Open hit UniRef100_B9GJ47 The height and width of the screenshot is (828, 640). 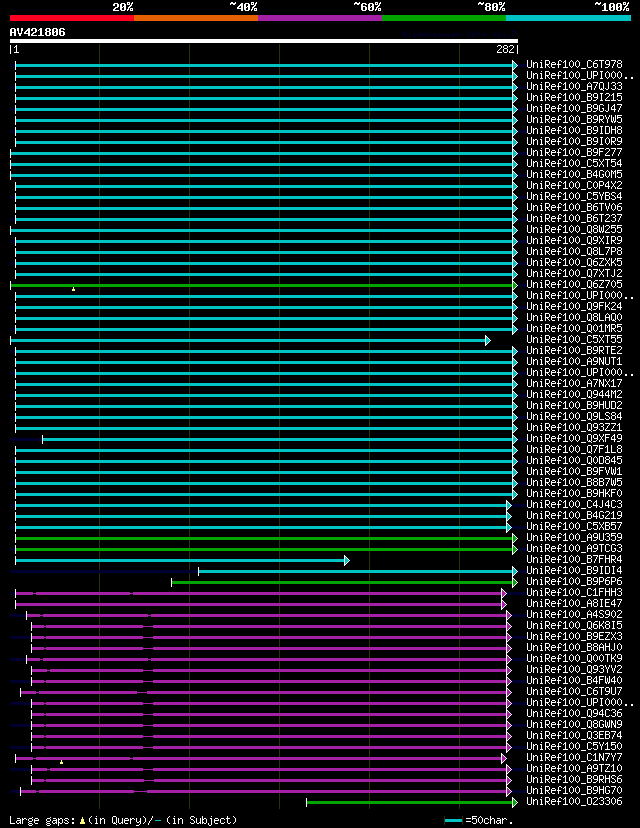click(x=574, y=109)
